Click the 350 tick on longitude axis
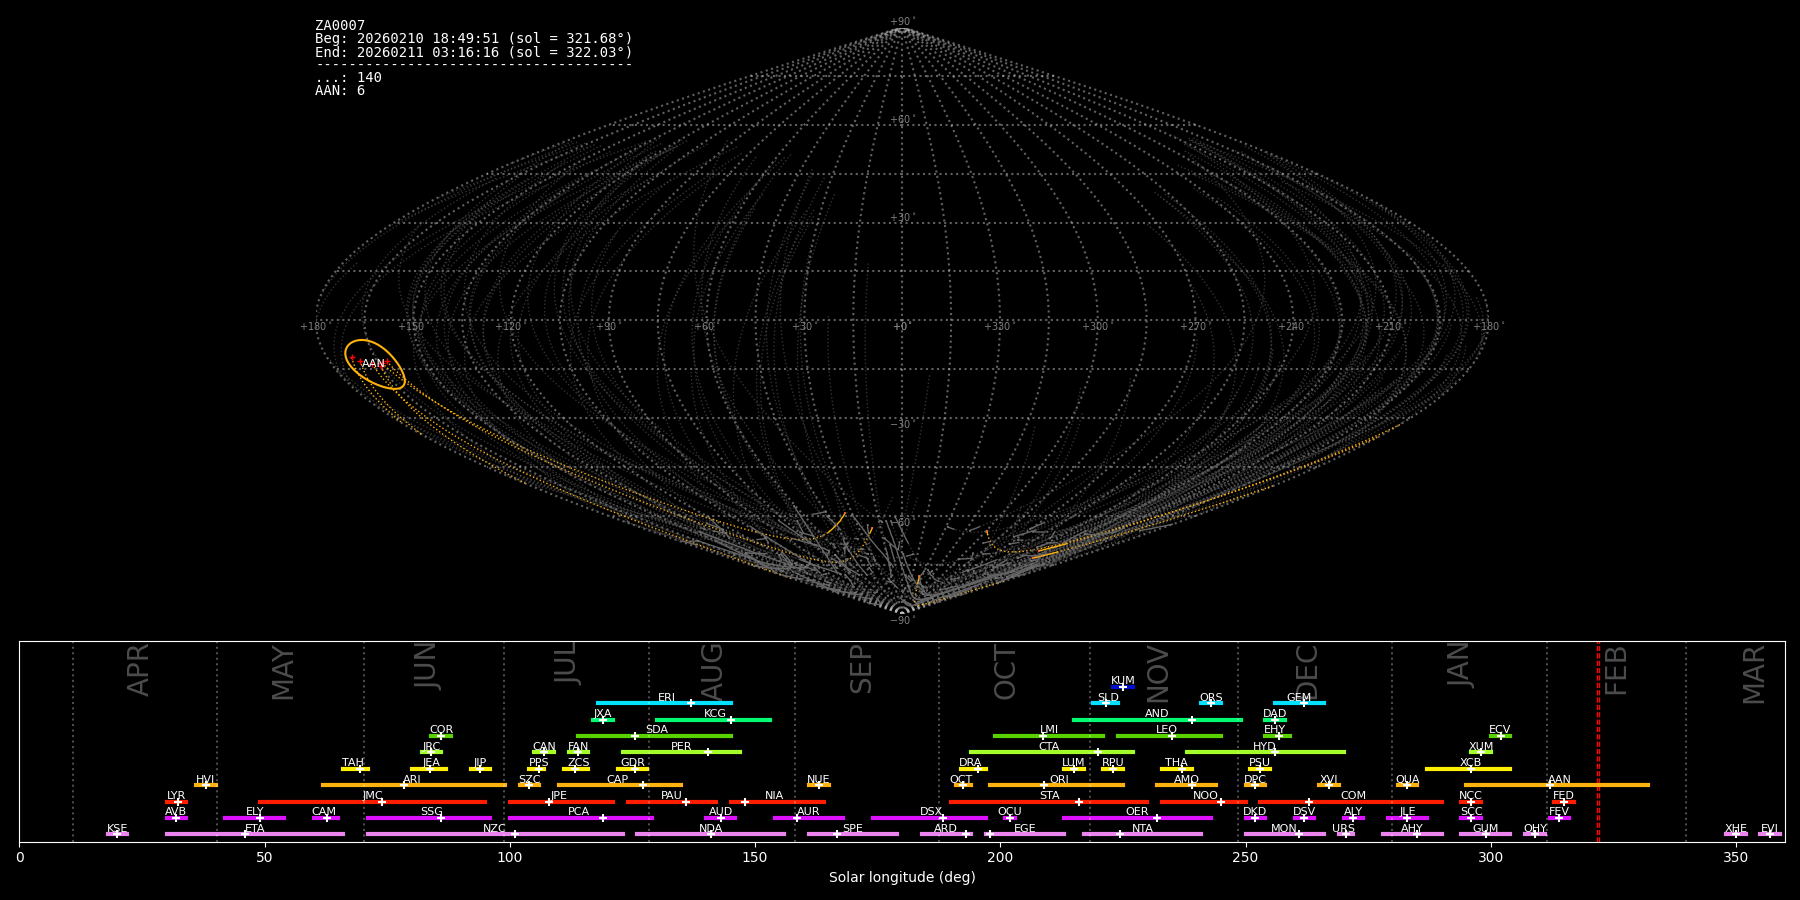Viewport: 1800px width, 900px height. coord(1736,857)
